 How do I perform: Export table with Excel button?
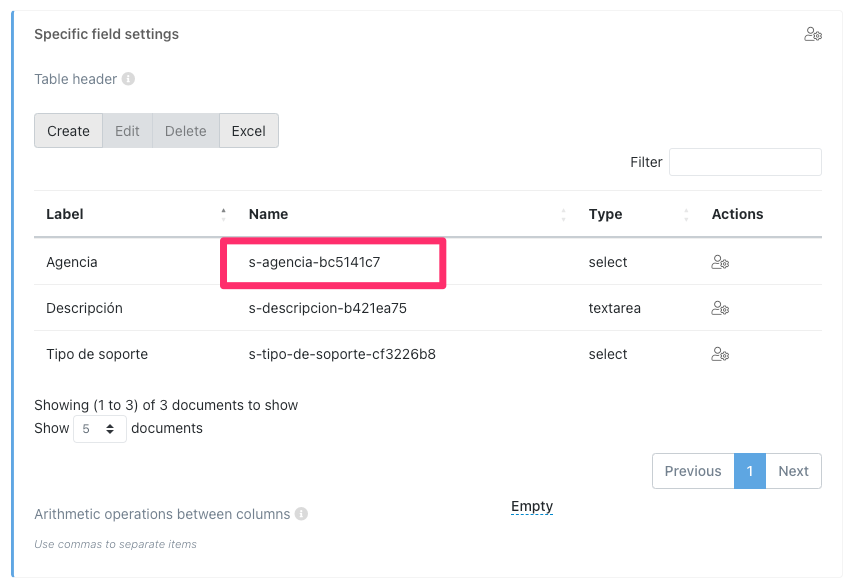point(248,131)
